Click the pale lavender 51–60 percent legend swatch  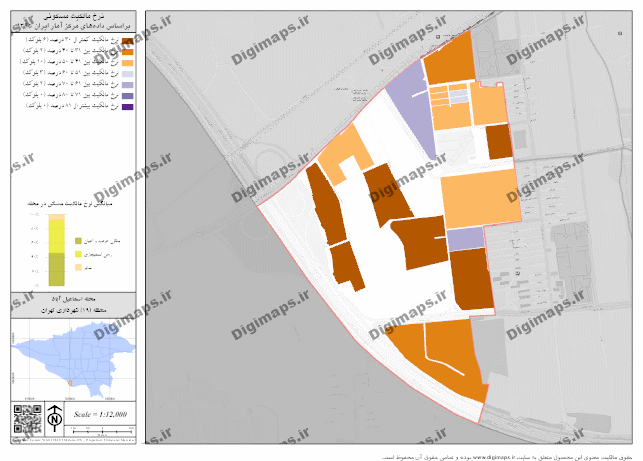[128, 74]
